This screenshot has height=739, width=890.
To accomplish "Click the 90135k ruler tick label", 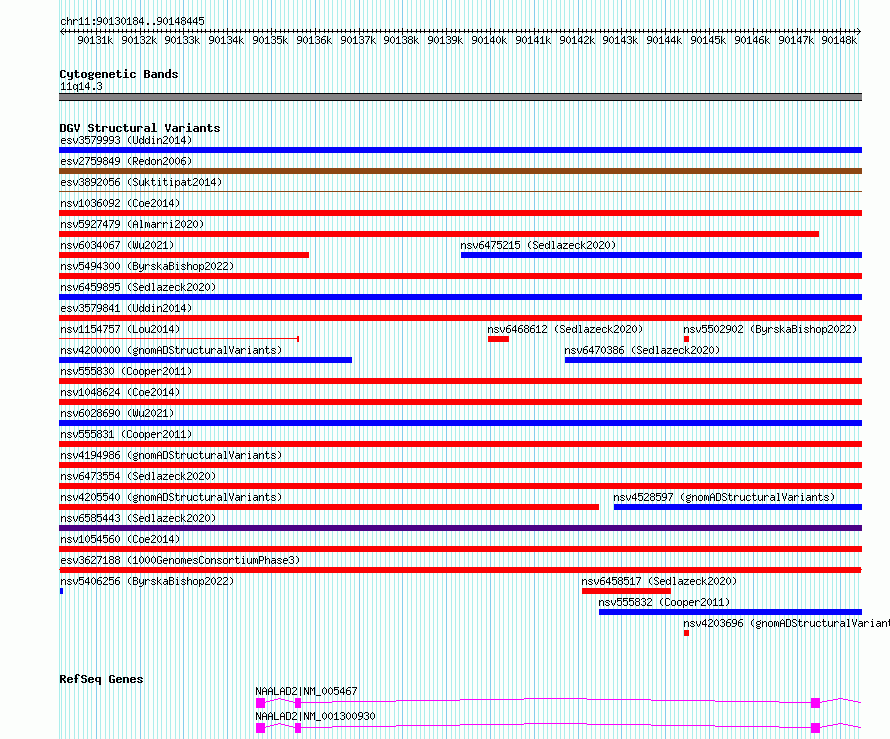I will tap(270, 40).
